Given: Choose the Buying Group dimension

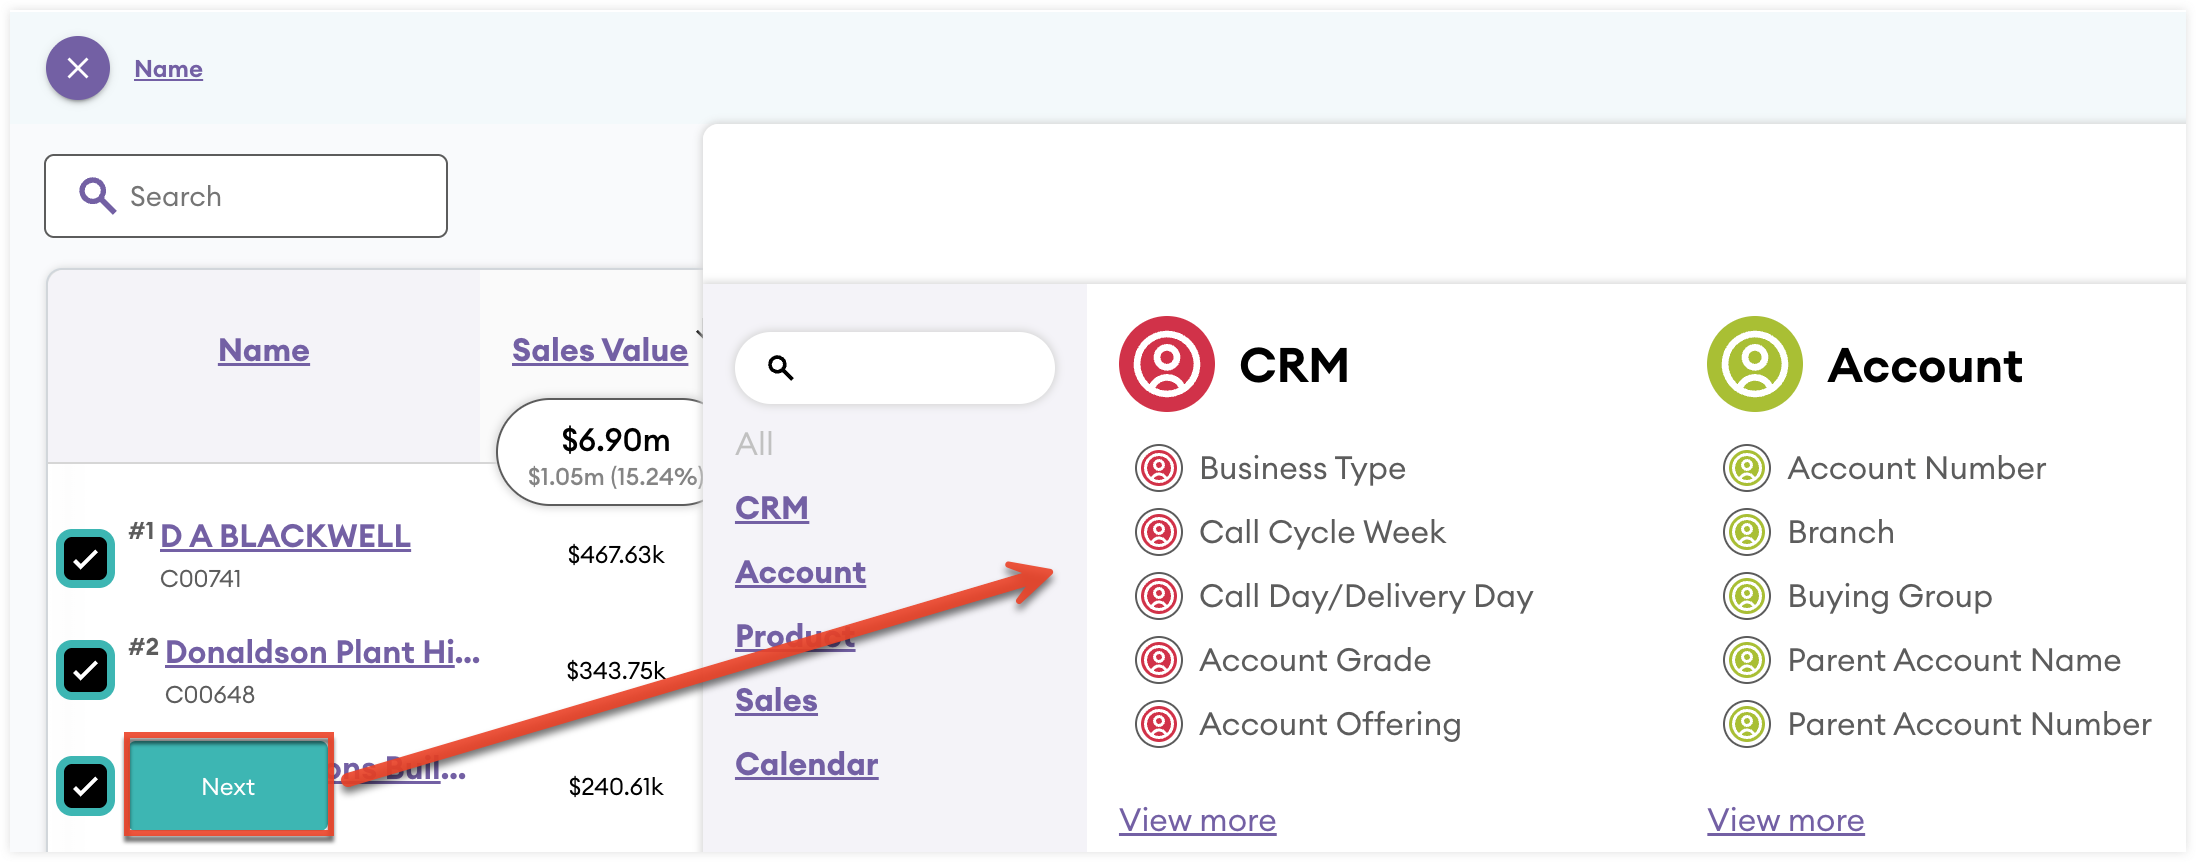Looking at the screenshot, I should [x=1890, y=596].
